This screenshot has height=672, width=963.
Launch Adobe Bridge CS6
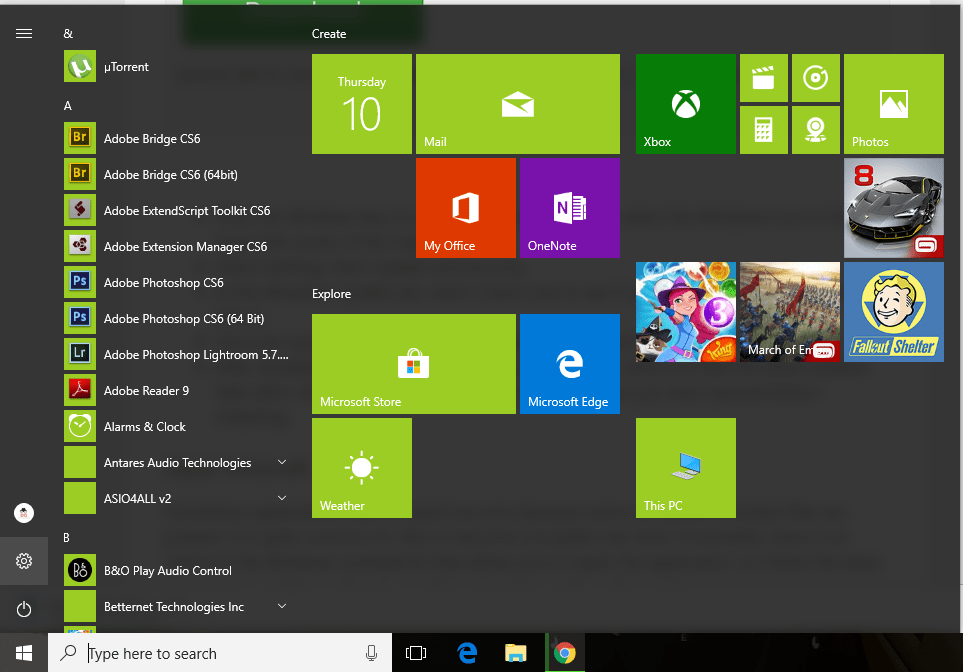click(178, 138)
